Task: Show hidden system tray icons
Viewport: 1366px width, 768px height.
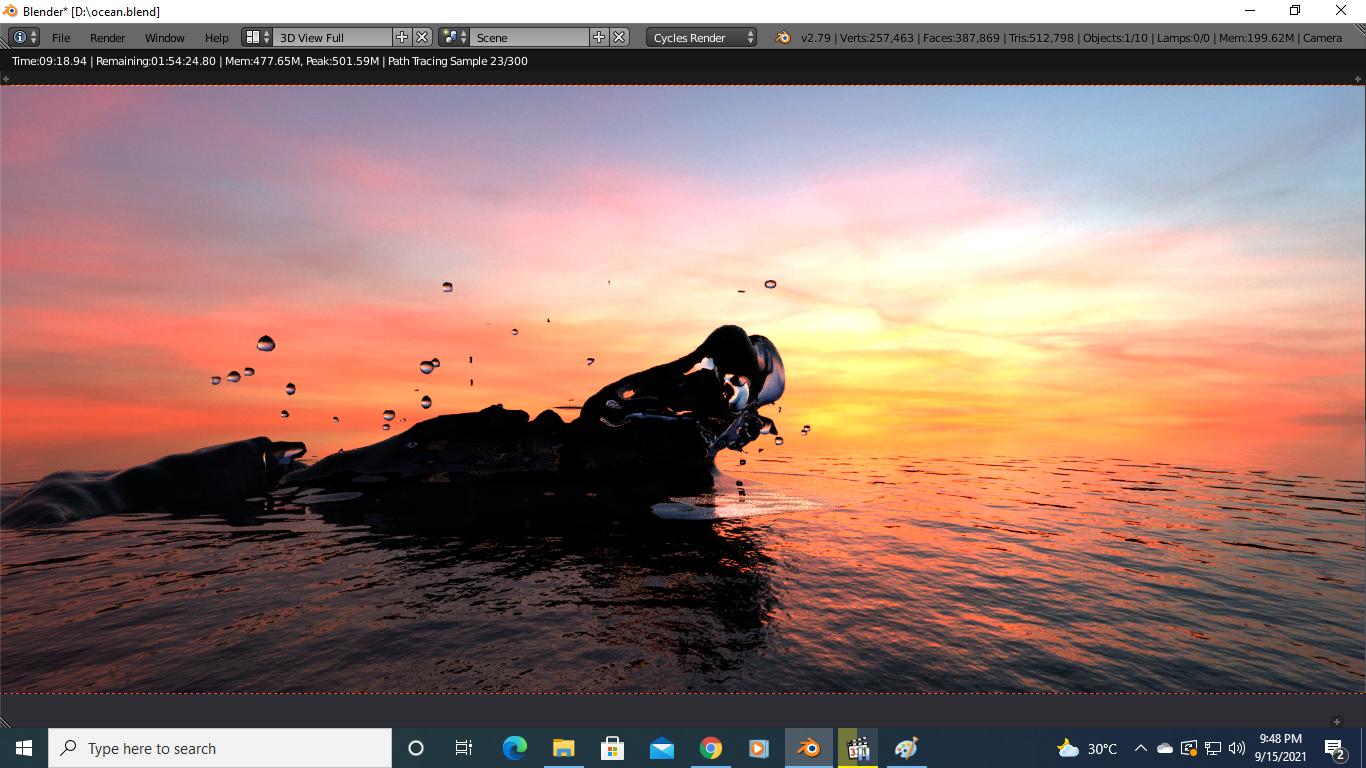Action: (1140, 748)
